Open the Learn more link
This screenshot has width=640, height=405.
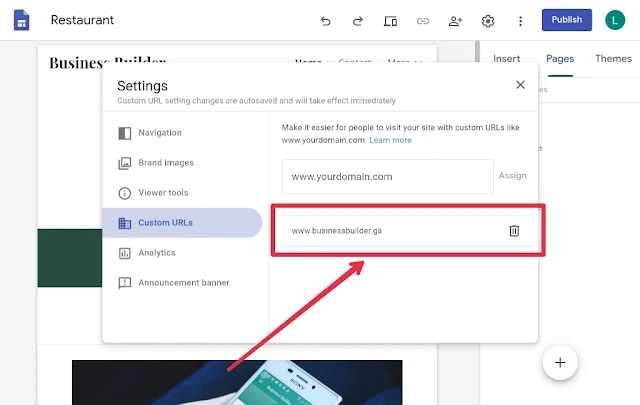[390, 140]
